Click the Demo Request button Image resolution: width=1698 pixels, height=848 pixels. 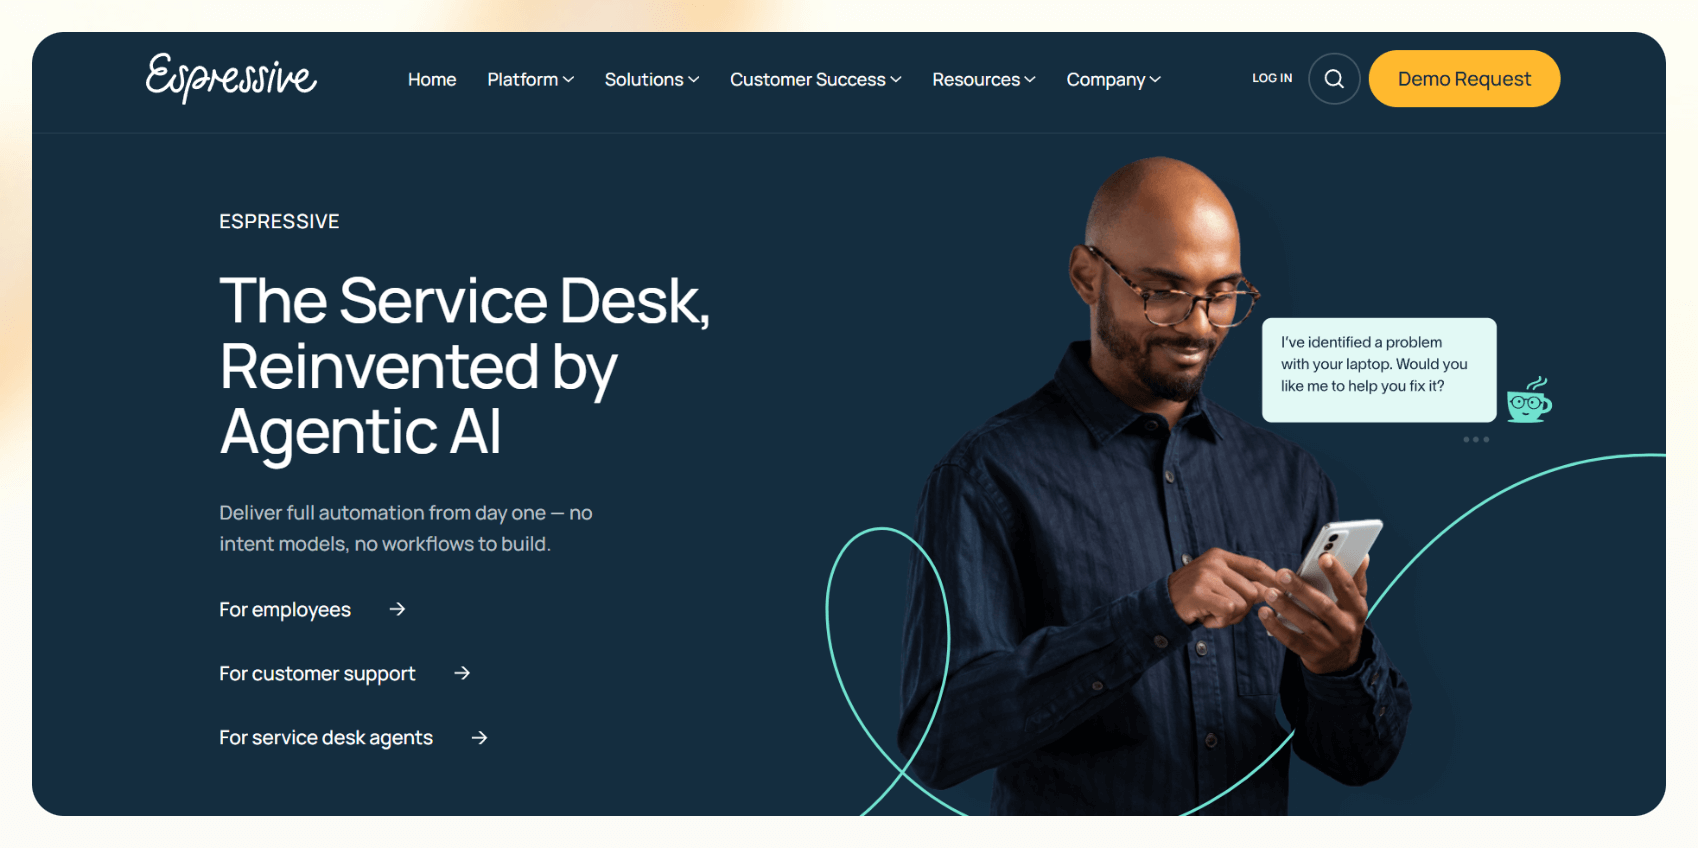coord(1464,79)
